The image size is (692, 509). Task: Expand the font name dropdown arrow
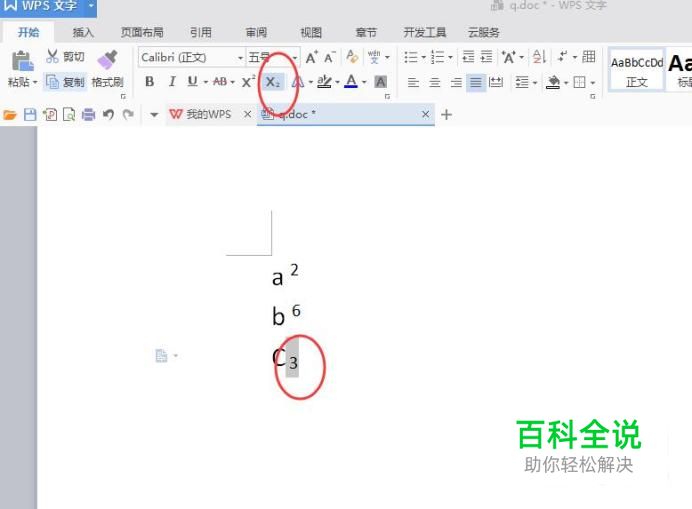(x=241, y=58)
